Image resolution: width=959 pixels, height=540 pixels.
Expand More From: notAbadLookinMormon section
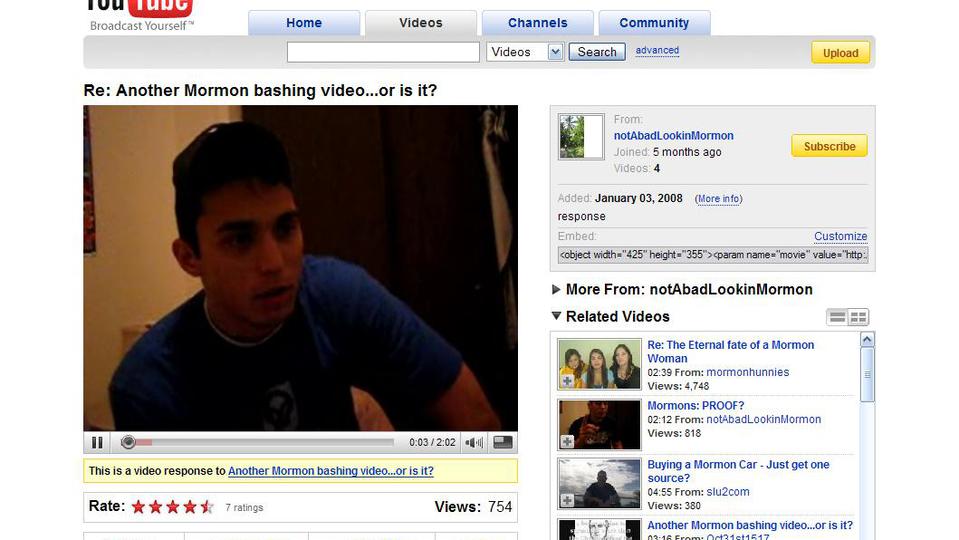557,290
